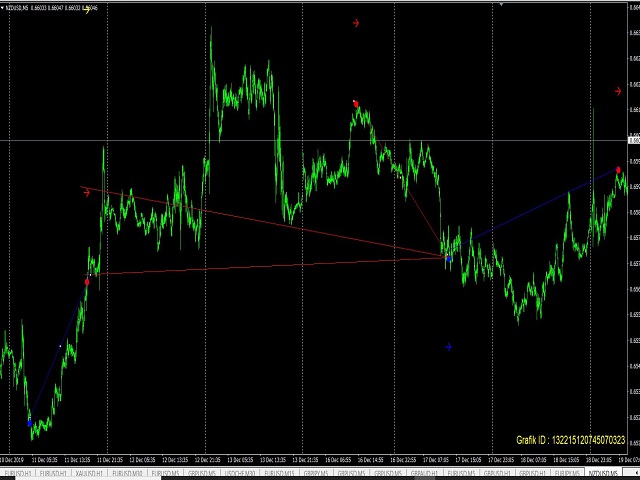This screenshot has height=480, width=640.
Task: Switch to the GBPJPY,M5 chart tab
Action: [x=316, y=473]
